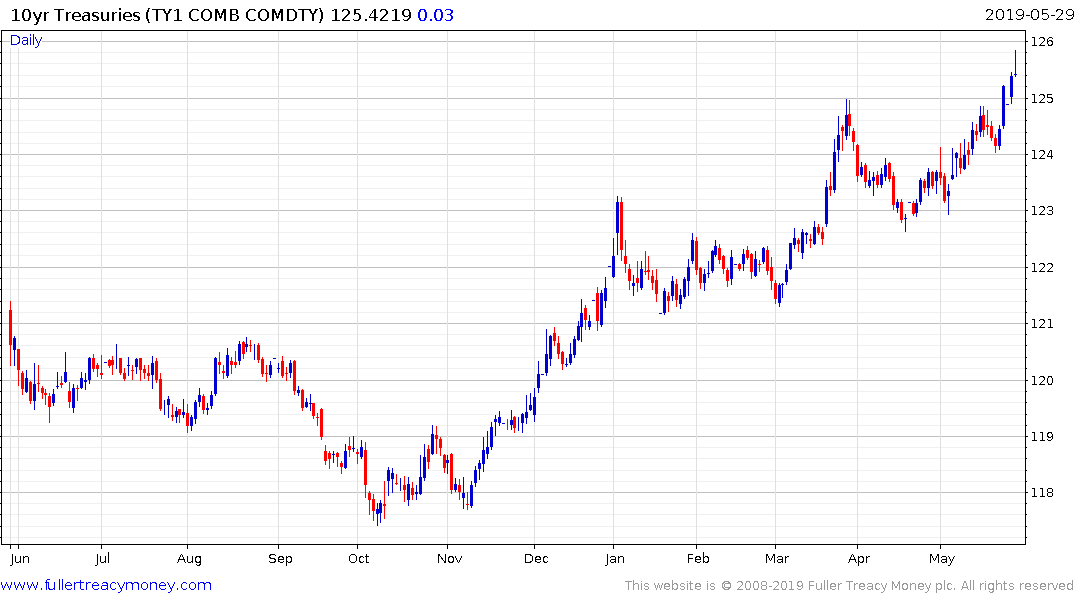Viewport: 1075px width, 600px height.
Task: Click the copyright notice 'Fuller Treacy Money plc'
Action: (881, 586)
